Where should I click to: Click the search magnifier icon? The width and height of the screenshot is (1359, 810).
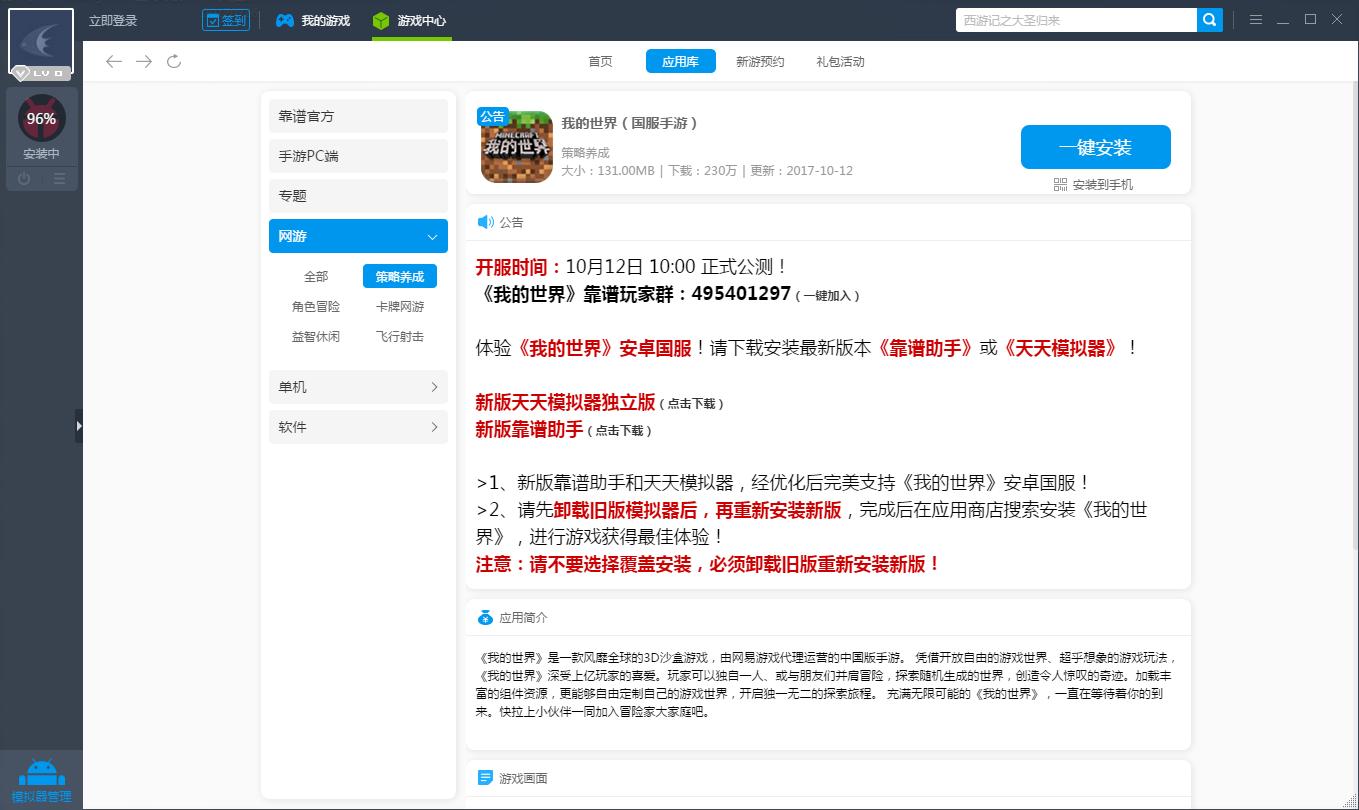[1209, 19]
